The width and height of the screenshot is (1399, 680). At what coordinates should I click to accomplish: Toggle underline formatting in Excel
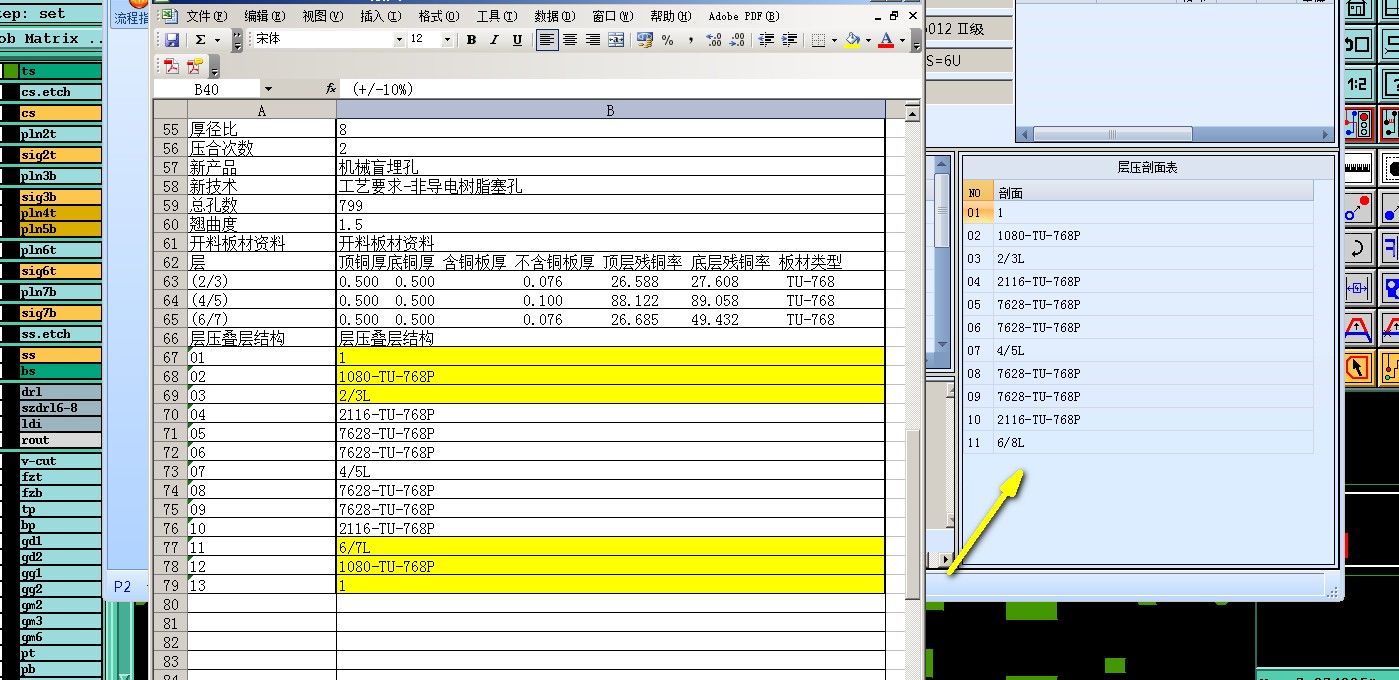pyautogui.click(x=517, y=40)
